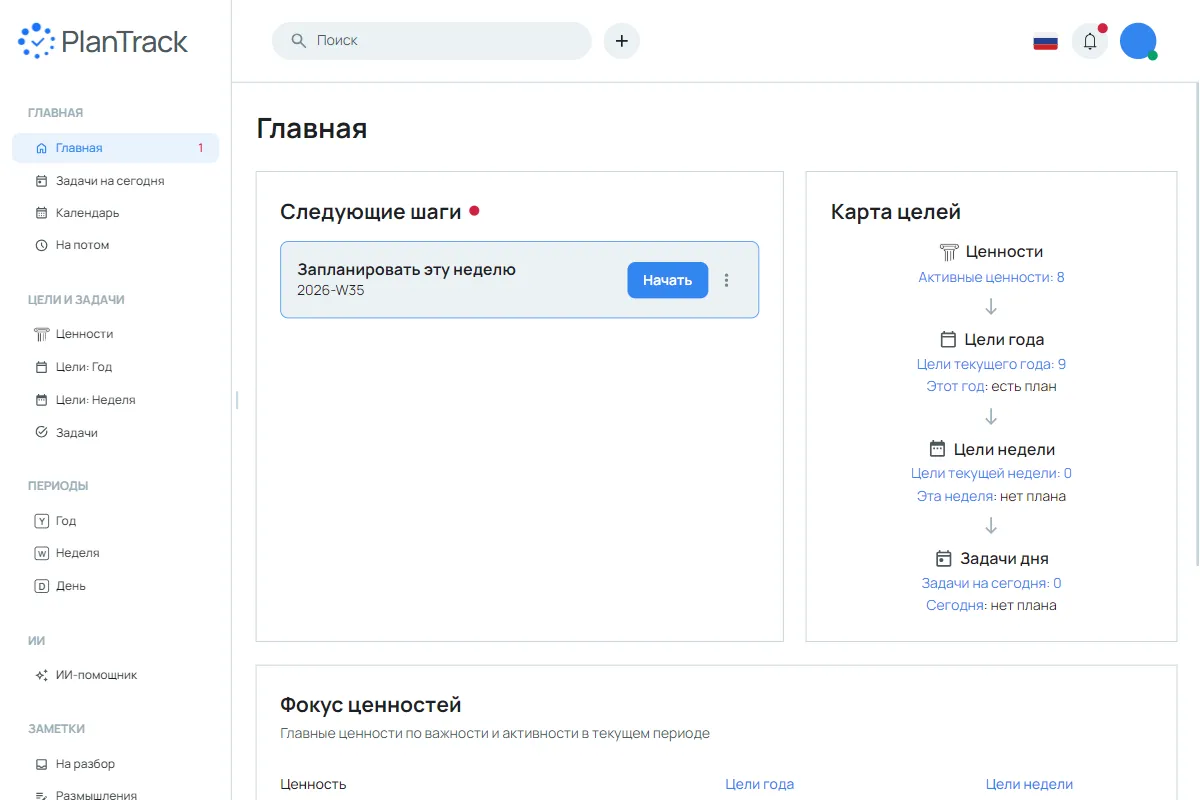This screenshot has height=800, width=1200.
Task: Click the magnifier icon in search
Action: (x=298, y=41)
